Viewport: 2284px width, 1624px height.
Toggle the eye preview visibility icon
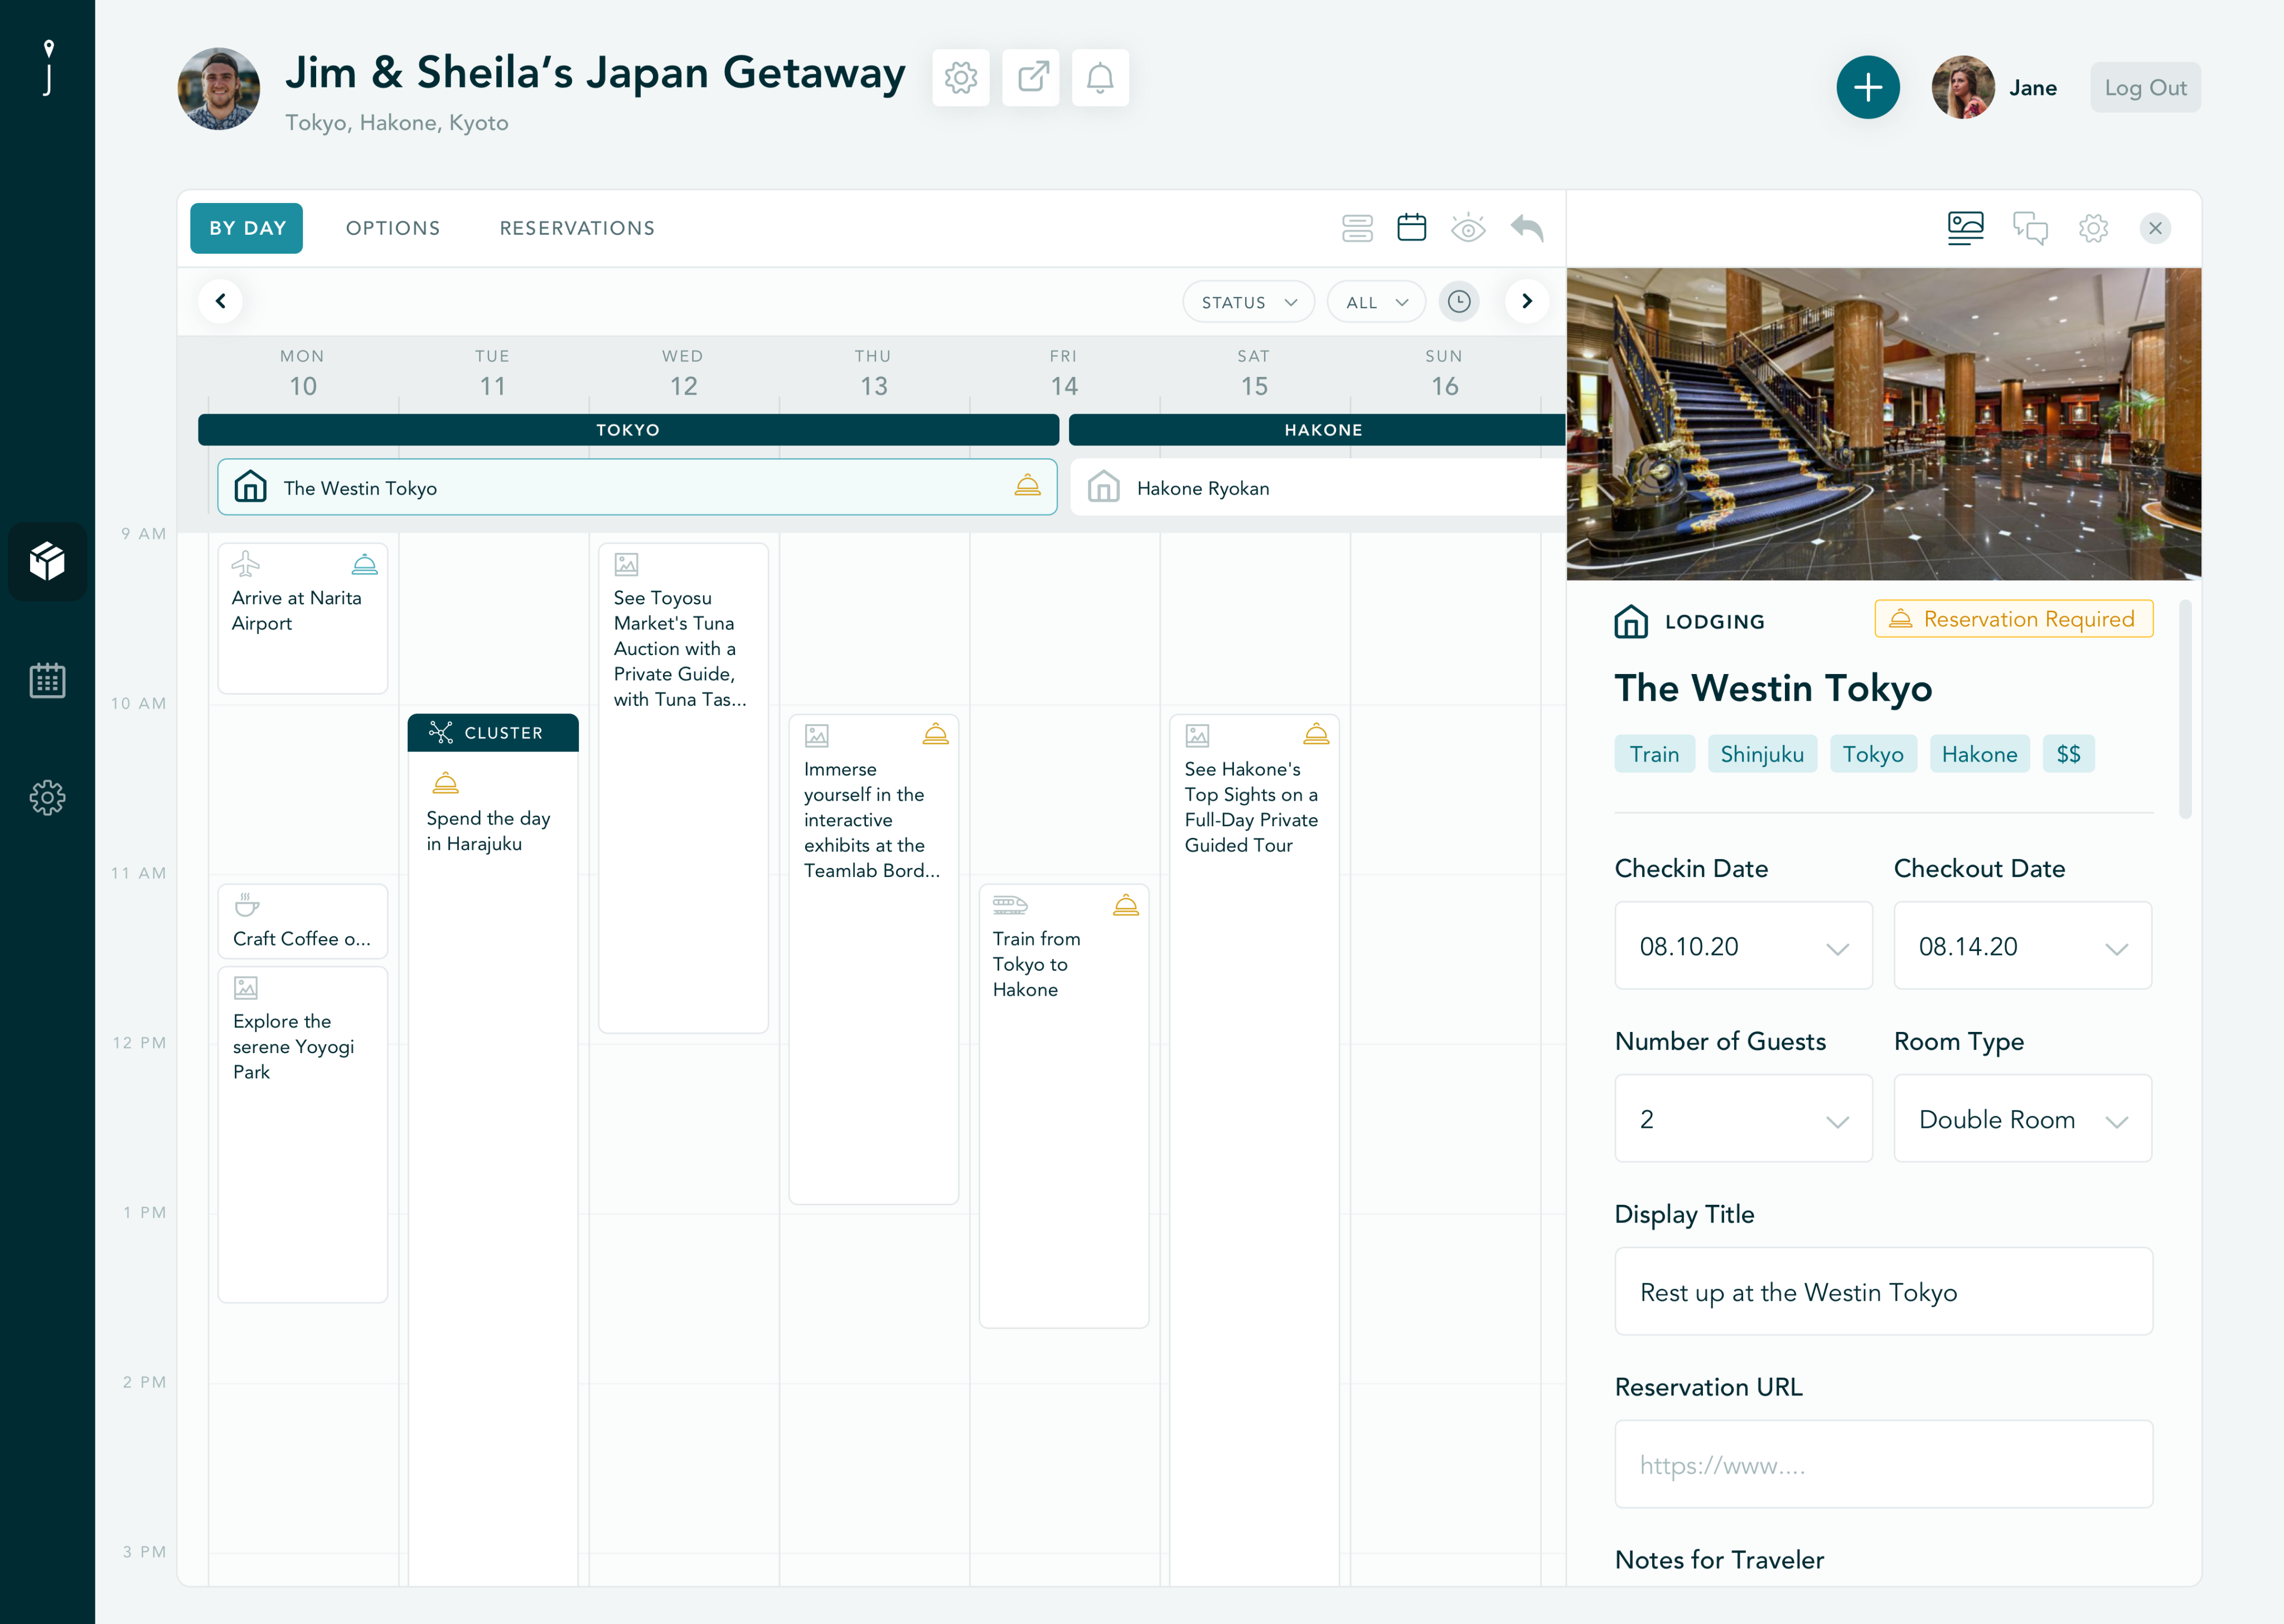pos(1468,228)
